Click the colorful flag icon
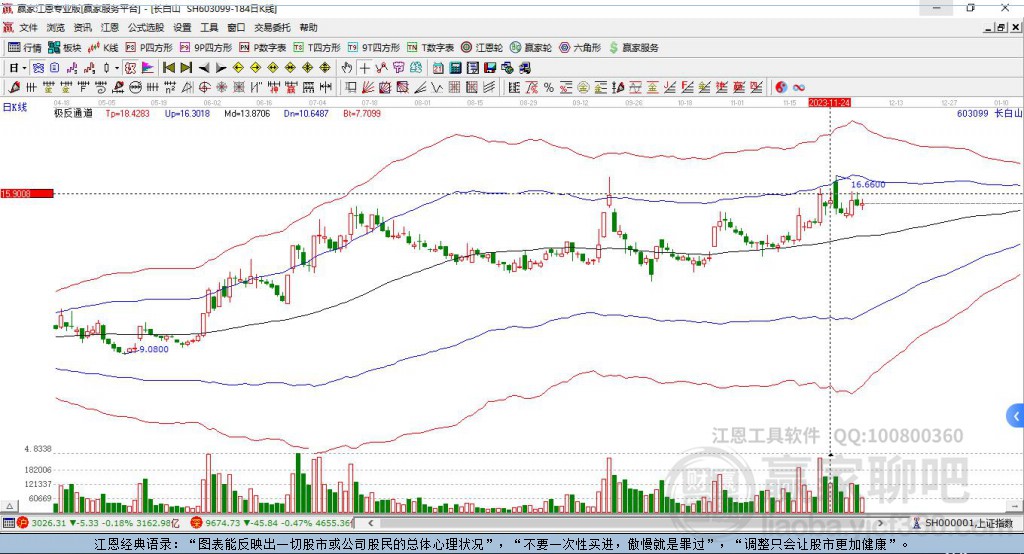Image resolution: width=1024 pixels, height=554 pixels. 148,68
